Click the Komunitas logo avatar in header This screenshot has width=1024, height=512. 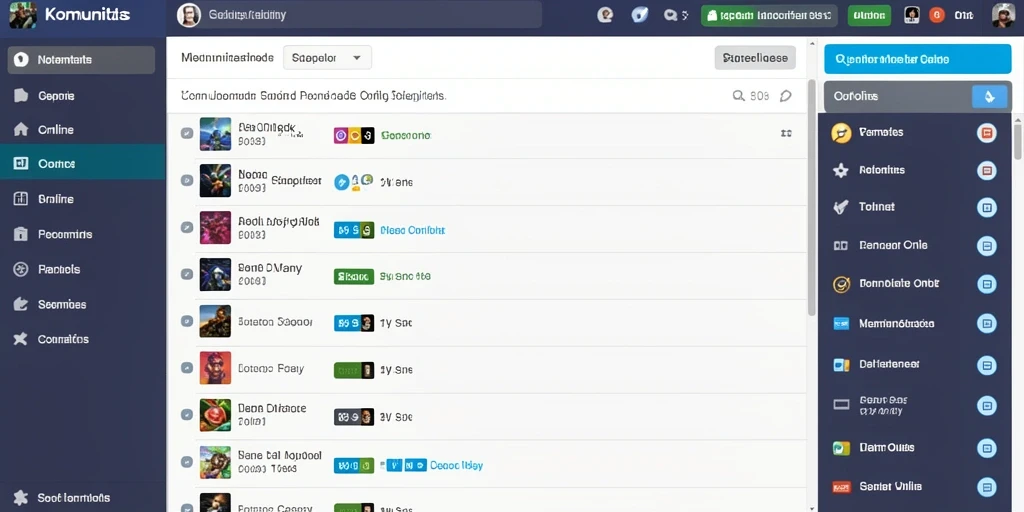tap(23, 15)
